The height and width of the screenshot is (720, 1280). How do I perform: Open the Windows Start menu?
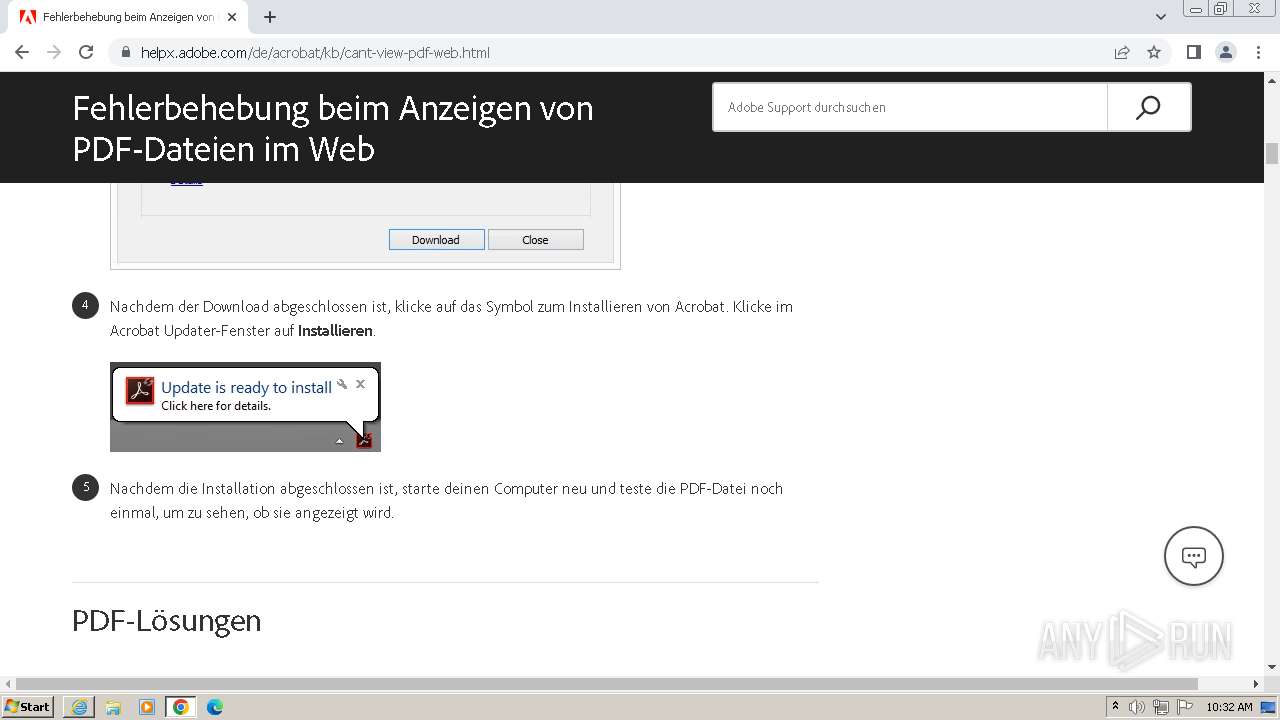28,707
